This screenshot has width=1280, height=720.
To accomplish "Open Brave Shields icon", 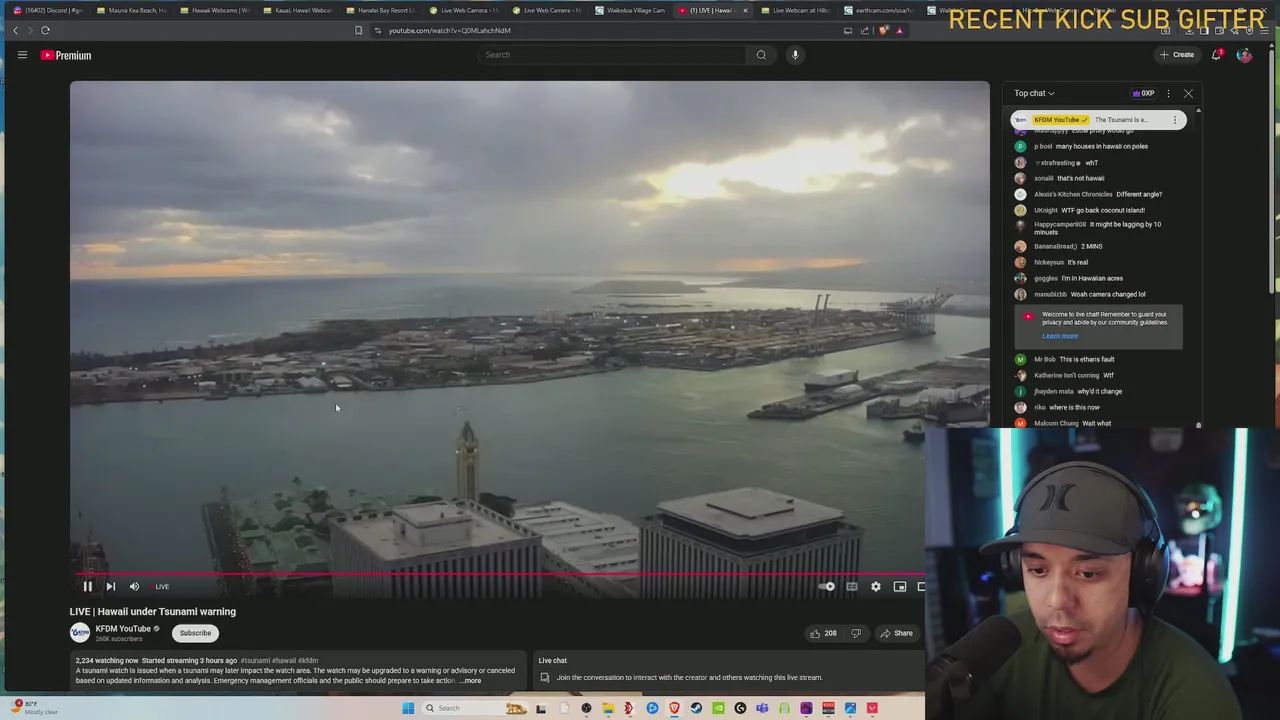I will [883, 30].
